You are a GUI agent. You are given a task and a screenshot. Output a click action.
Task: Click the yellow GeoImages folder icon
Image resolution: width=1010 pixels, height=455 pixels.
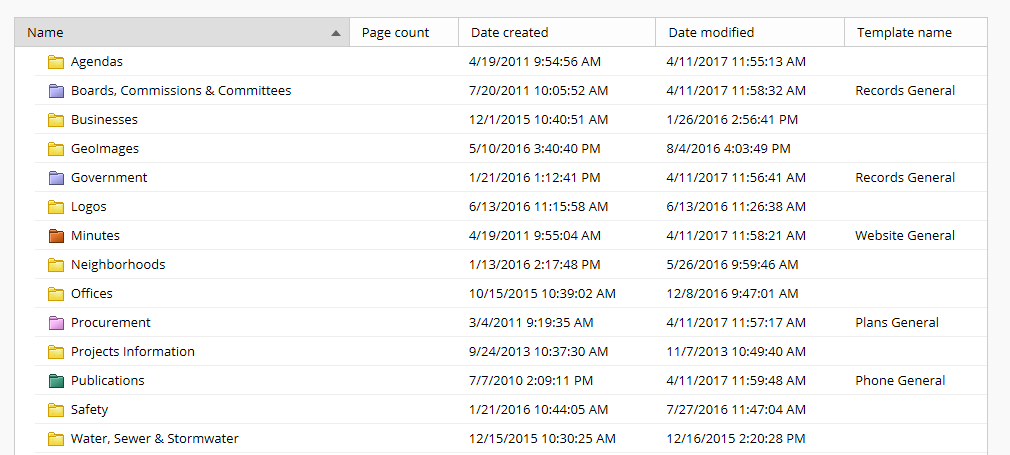pos(56,149)
